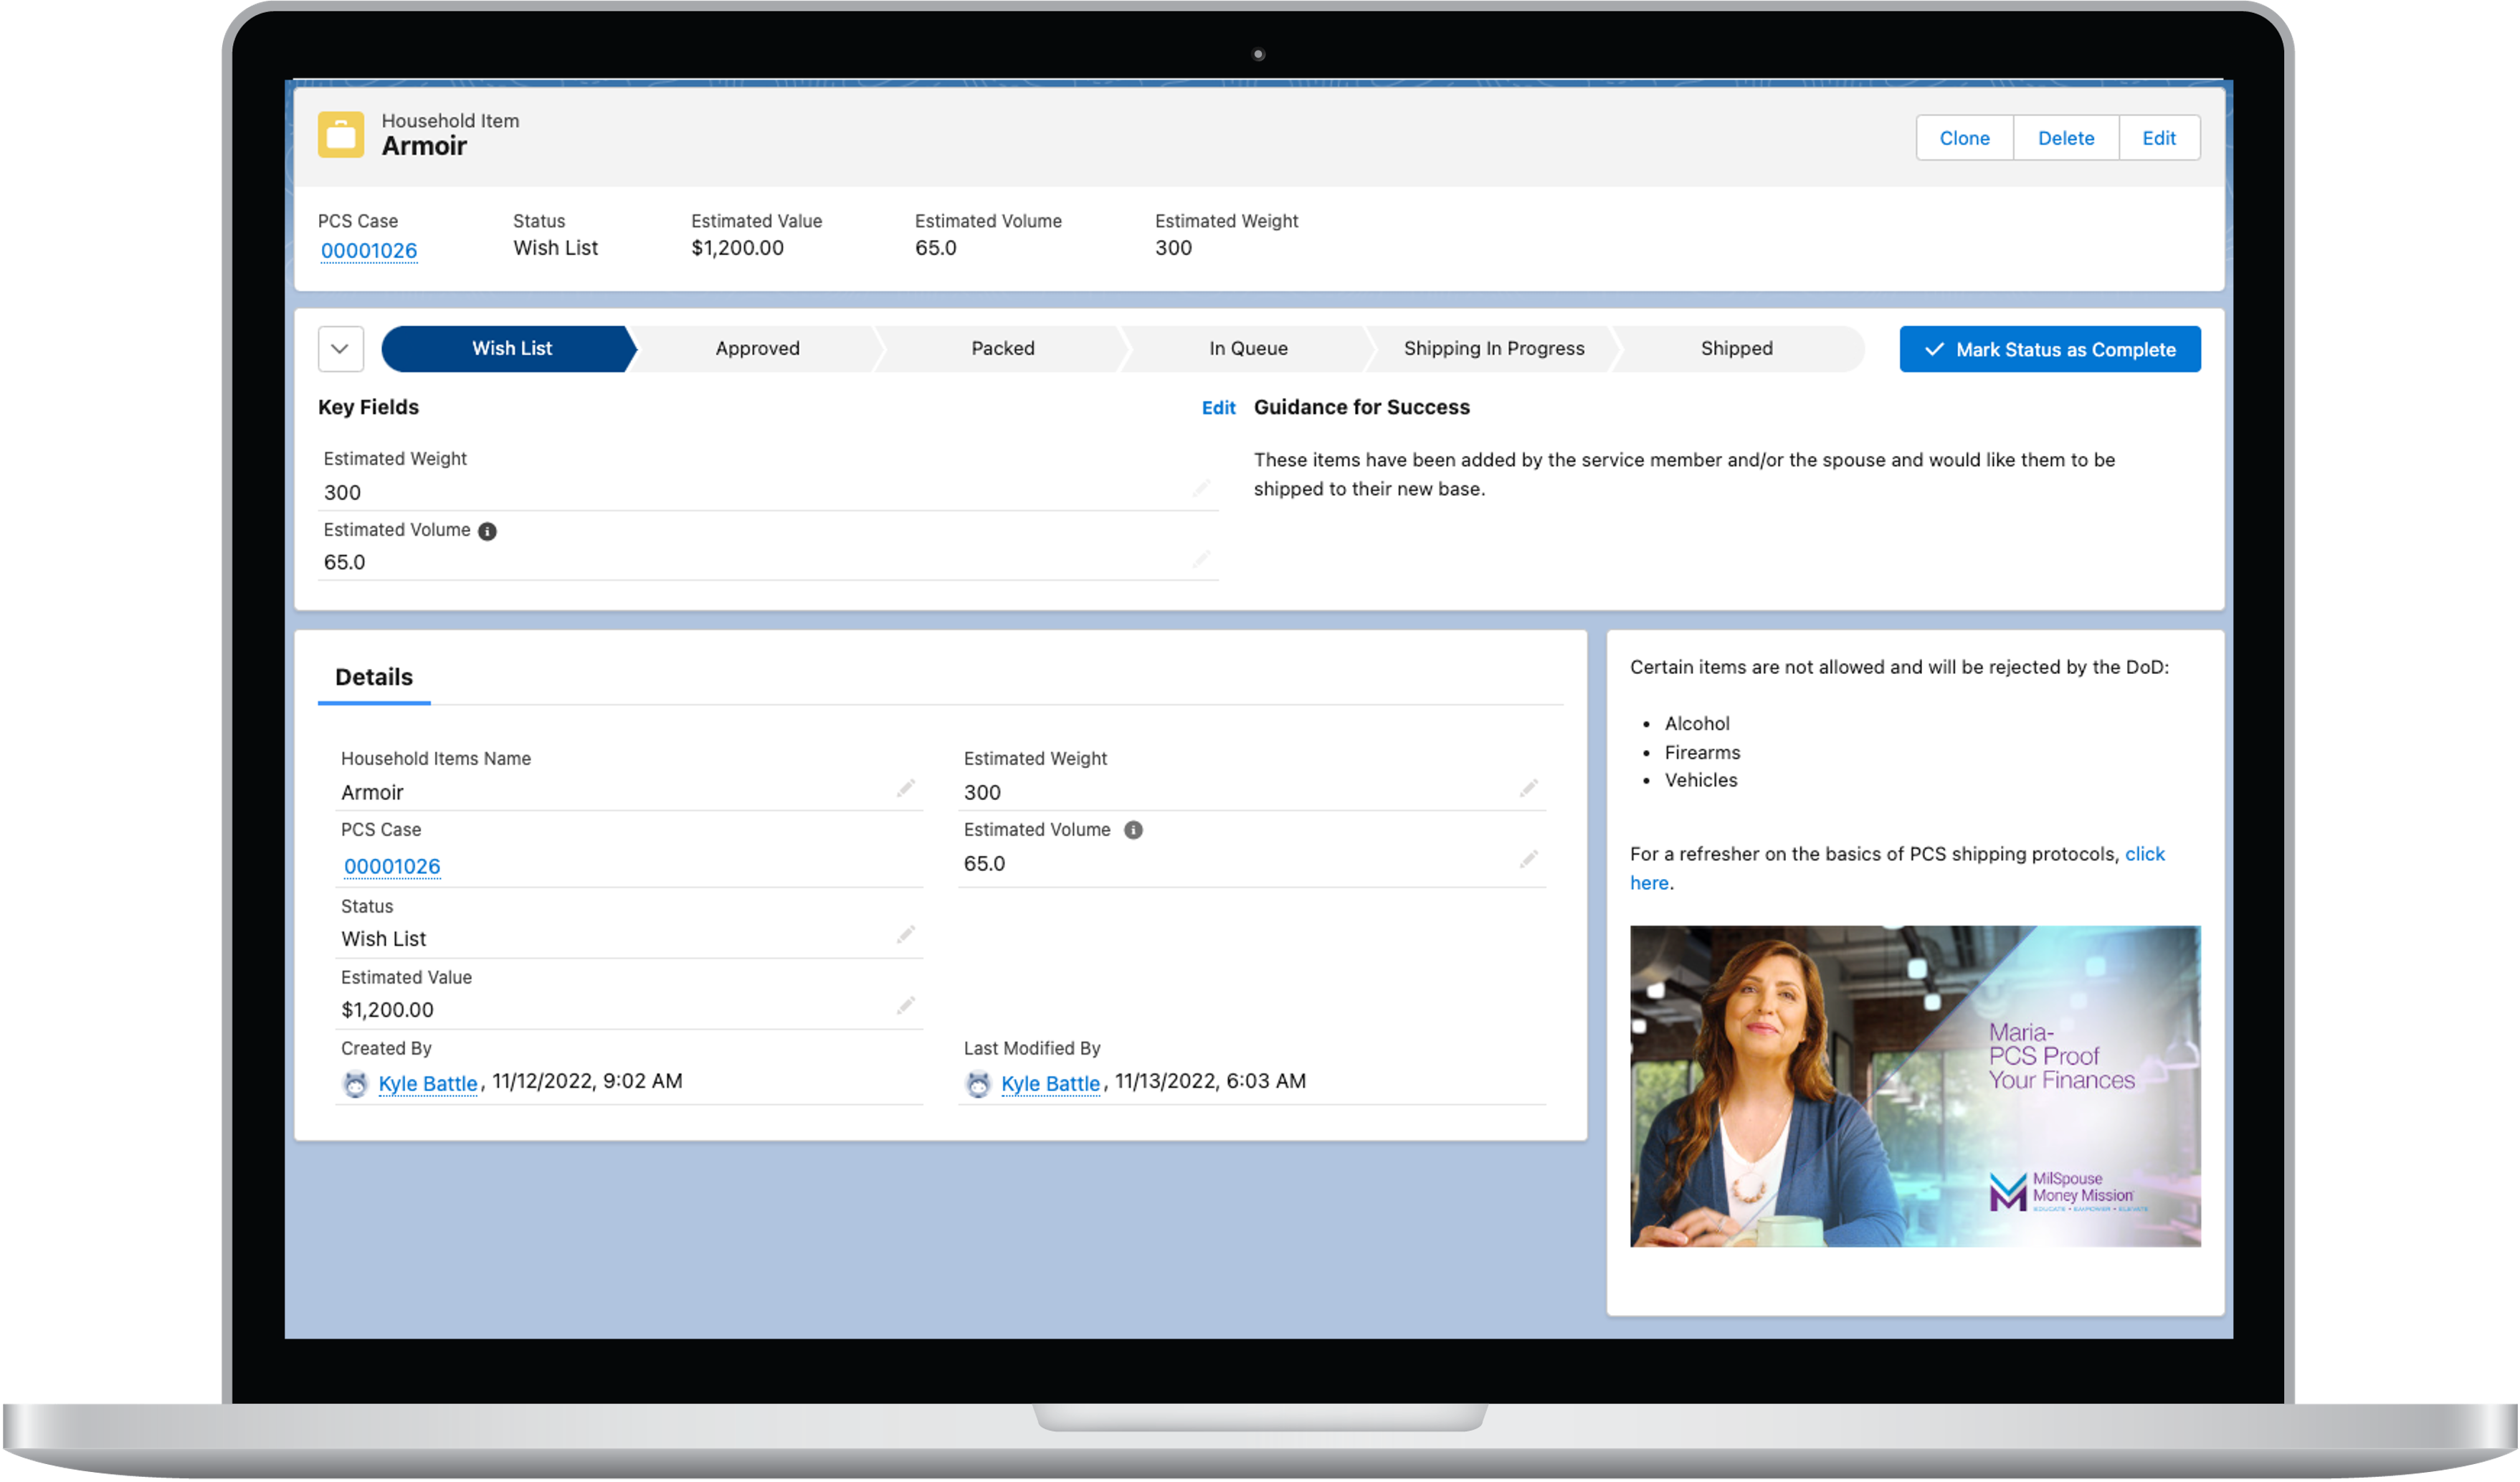Viewport: 2520px width, 1482px height.
Task: Click Estimated Weight value 300 in Key Fields
Action: 342,493
